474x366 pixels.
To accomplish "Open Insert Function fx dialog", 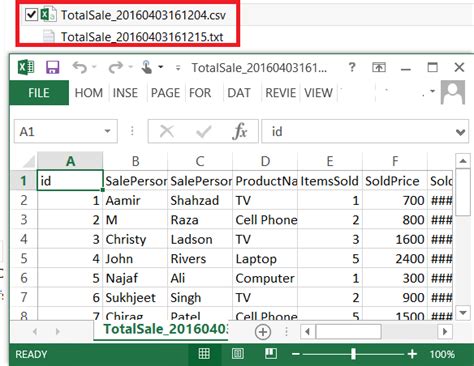I will click(240, 131).
